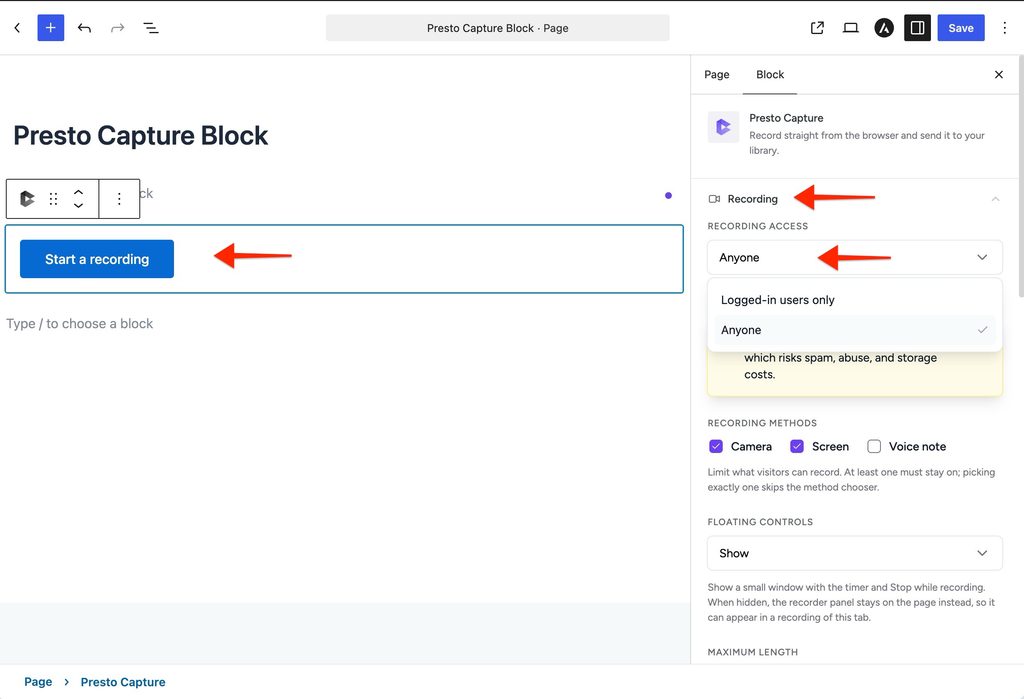Screen dimensions: 1024x699
Task: Switch to the Page tab
Action: click(x=716, y=74)
